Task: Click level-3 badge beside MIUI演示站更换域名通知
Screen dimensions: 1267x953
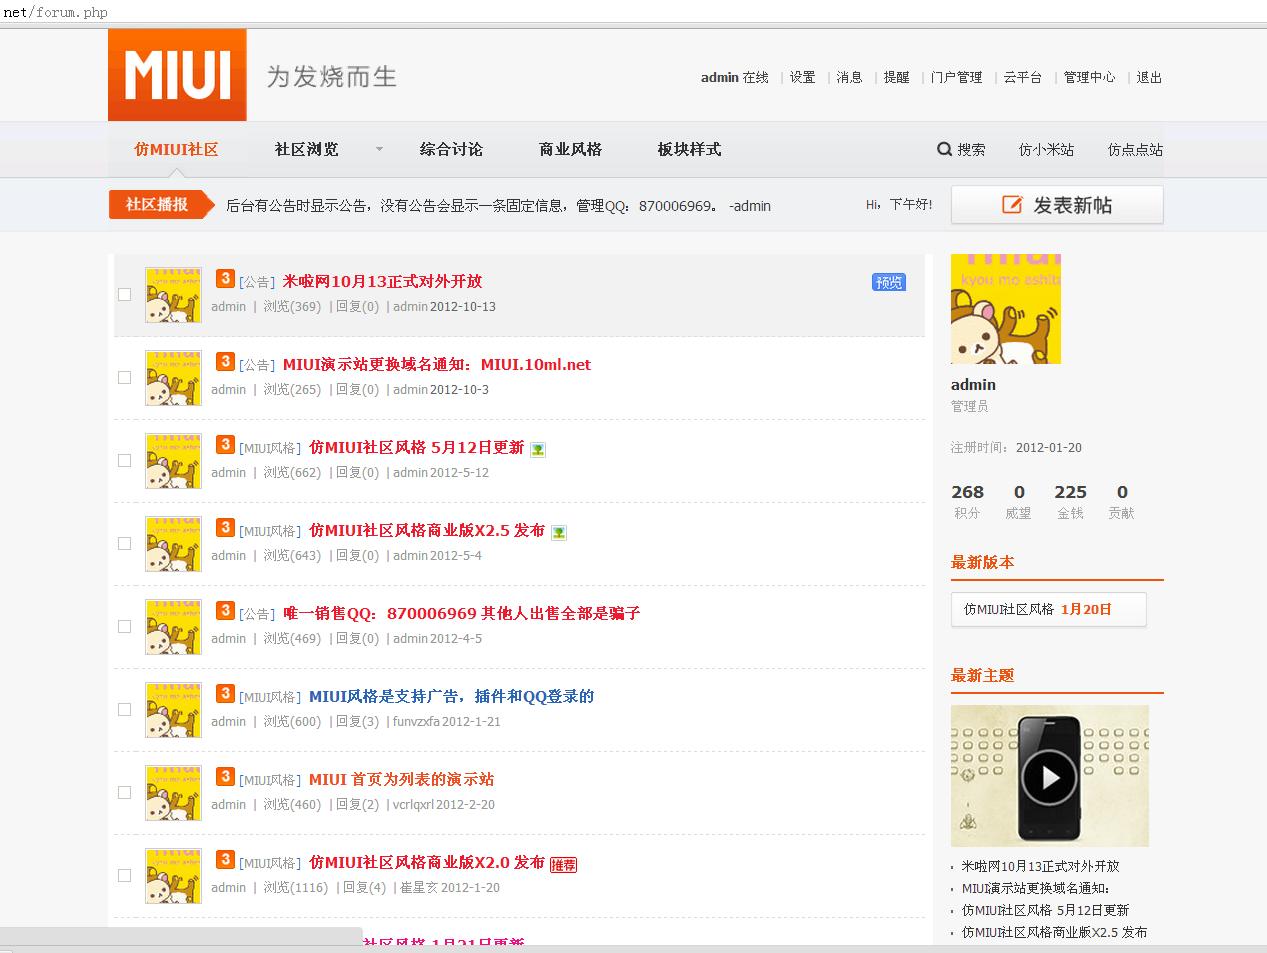Action: 225,361
